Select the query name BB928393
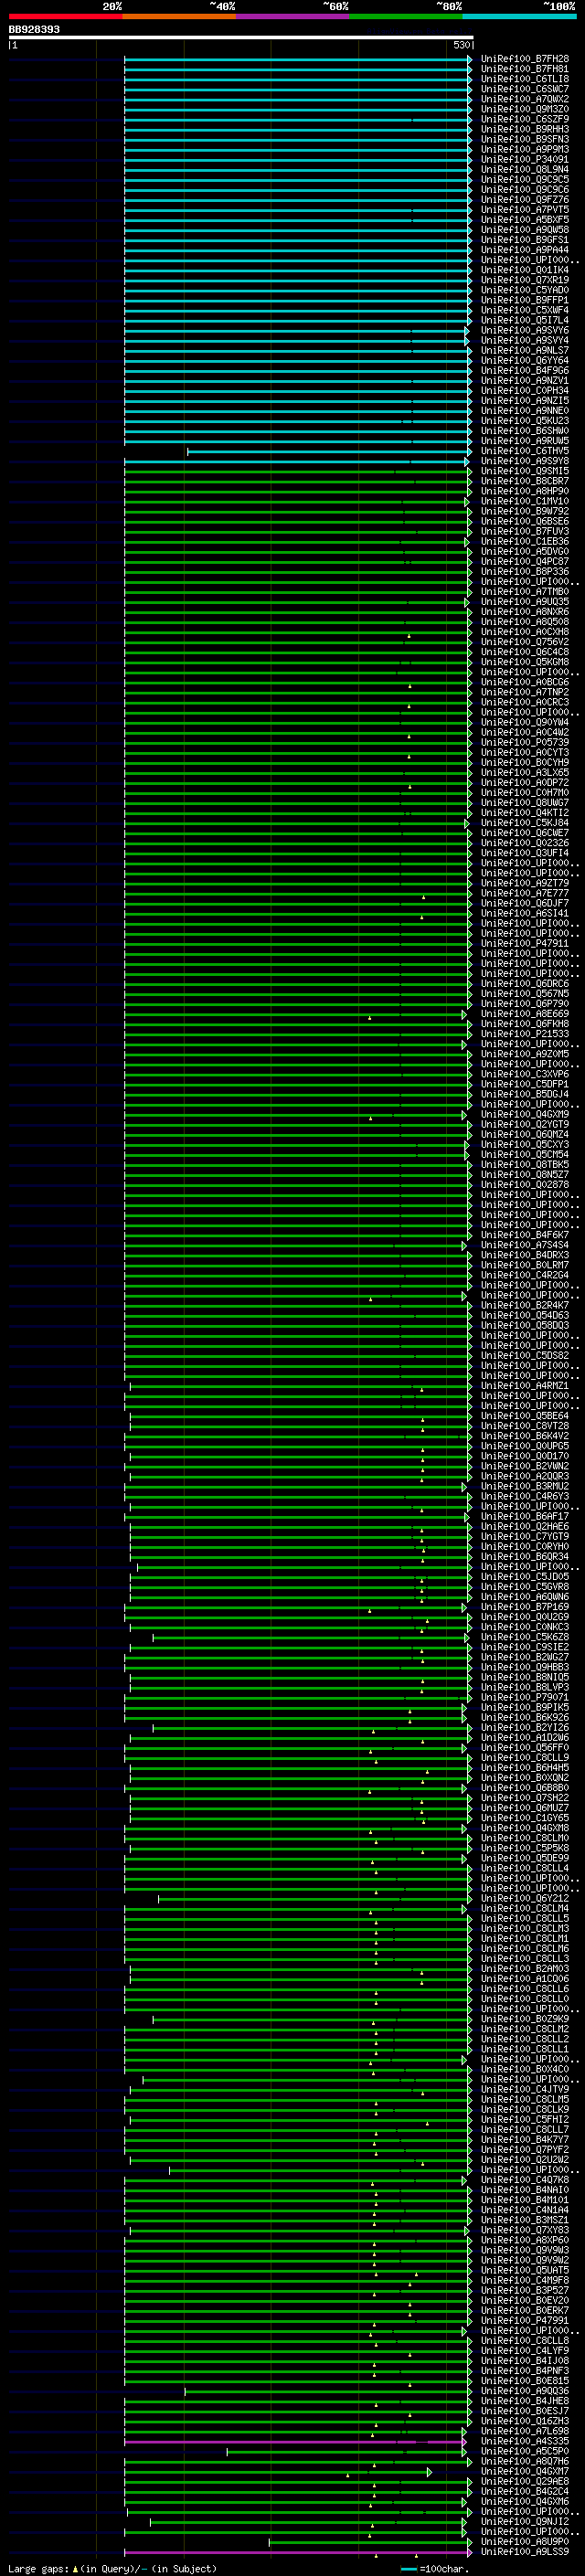This screenshot has height=2576, width=585. (34, 30)
